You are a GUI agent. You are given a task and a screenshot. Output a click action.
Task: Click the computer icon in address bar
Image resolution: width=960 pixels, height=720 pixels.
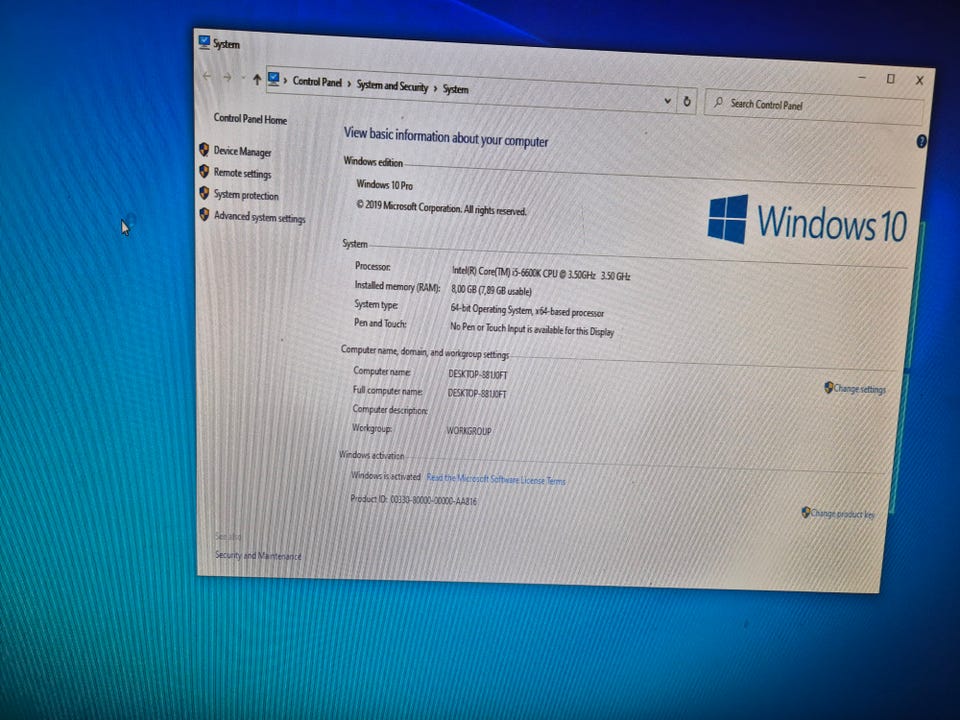click(x=274, y=79)
